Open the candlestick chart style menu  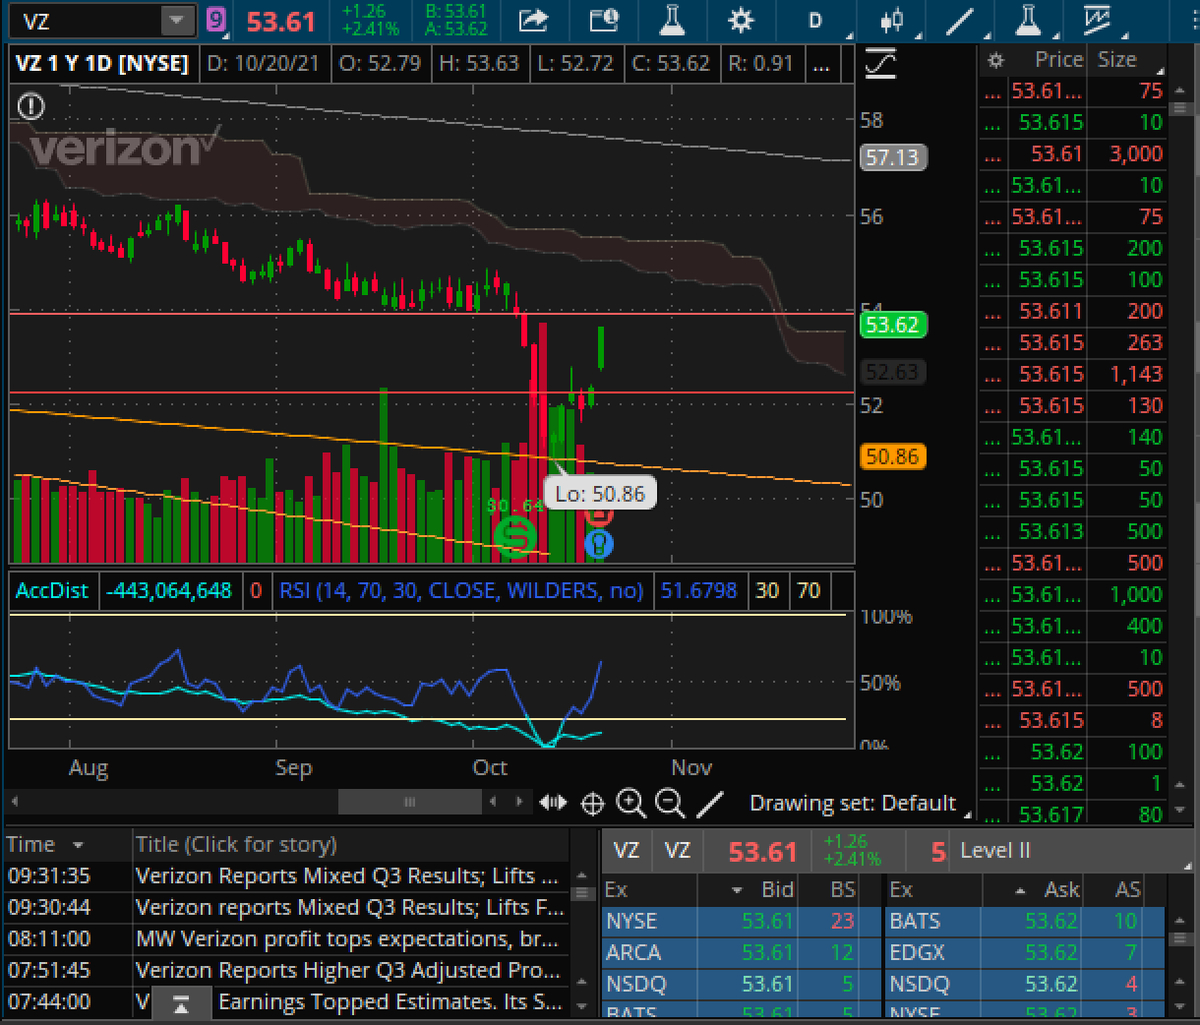(890, 20)
